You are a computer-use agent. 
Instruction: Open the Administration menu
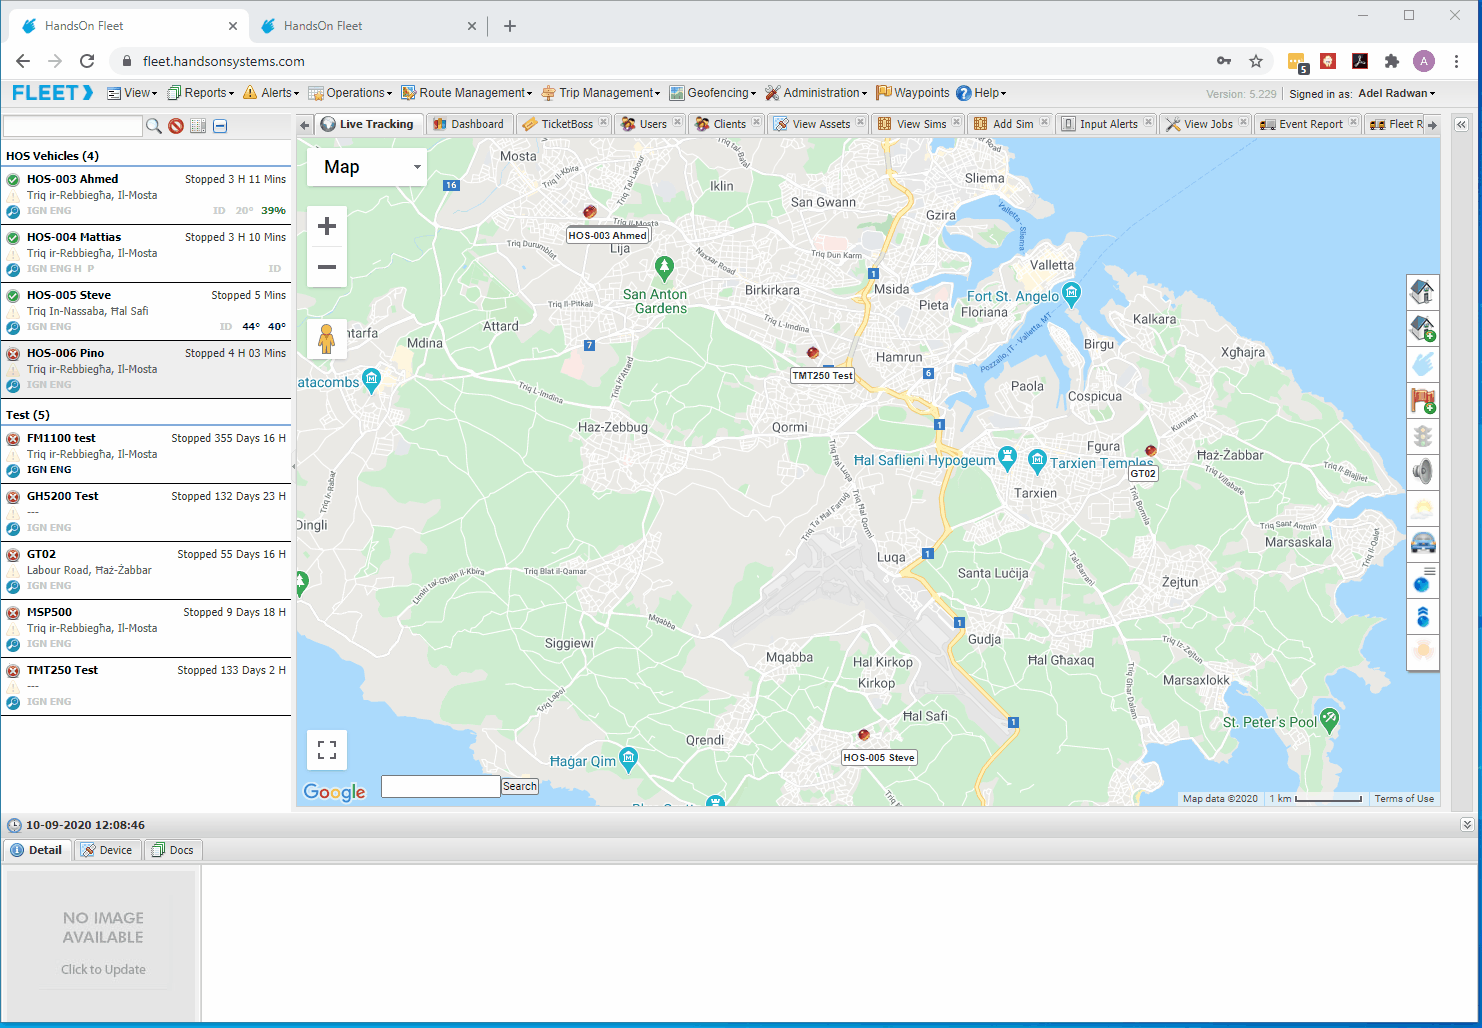816,93
